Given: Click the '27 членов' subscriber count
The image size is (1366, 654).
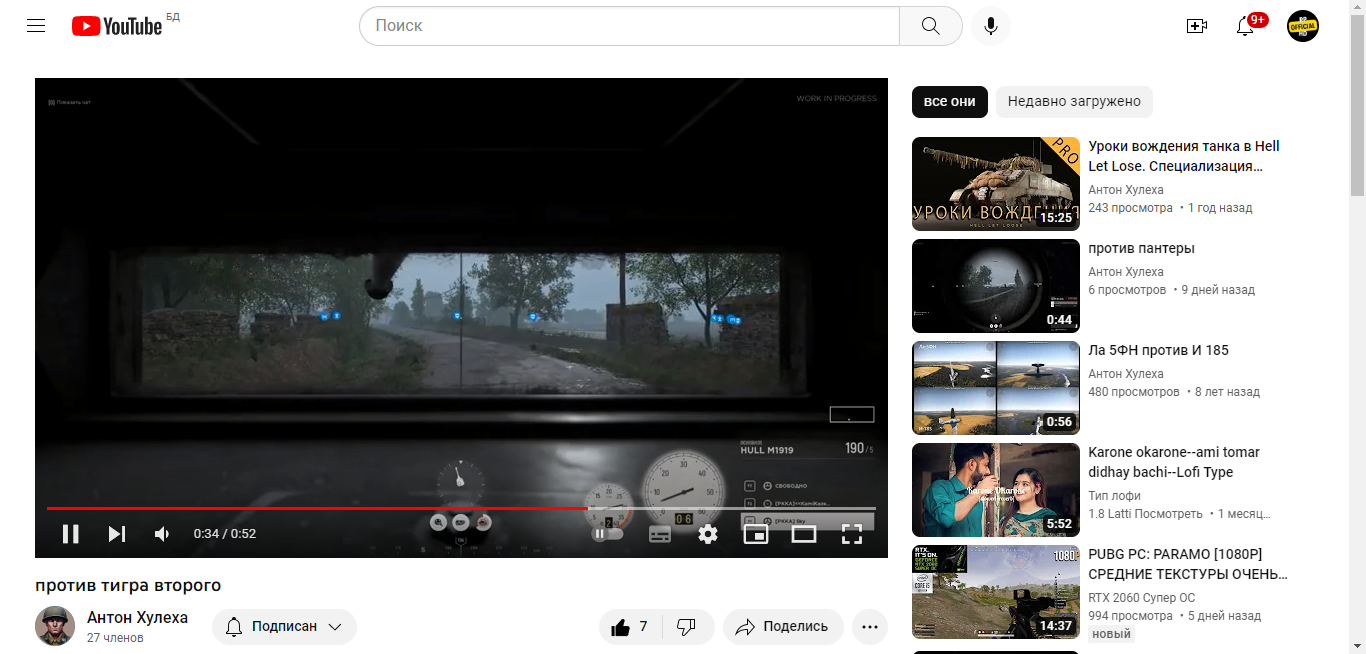Looking at the screenshot, I should (115, 638).
